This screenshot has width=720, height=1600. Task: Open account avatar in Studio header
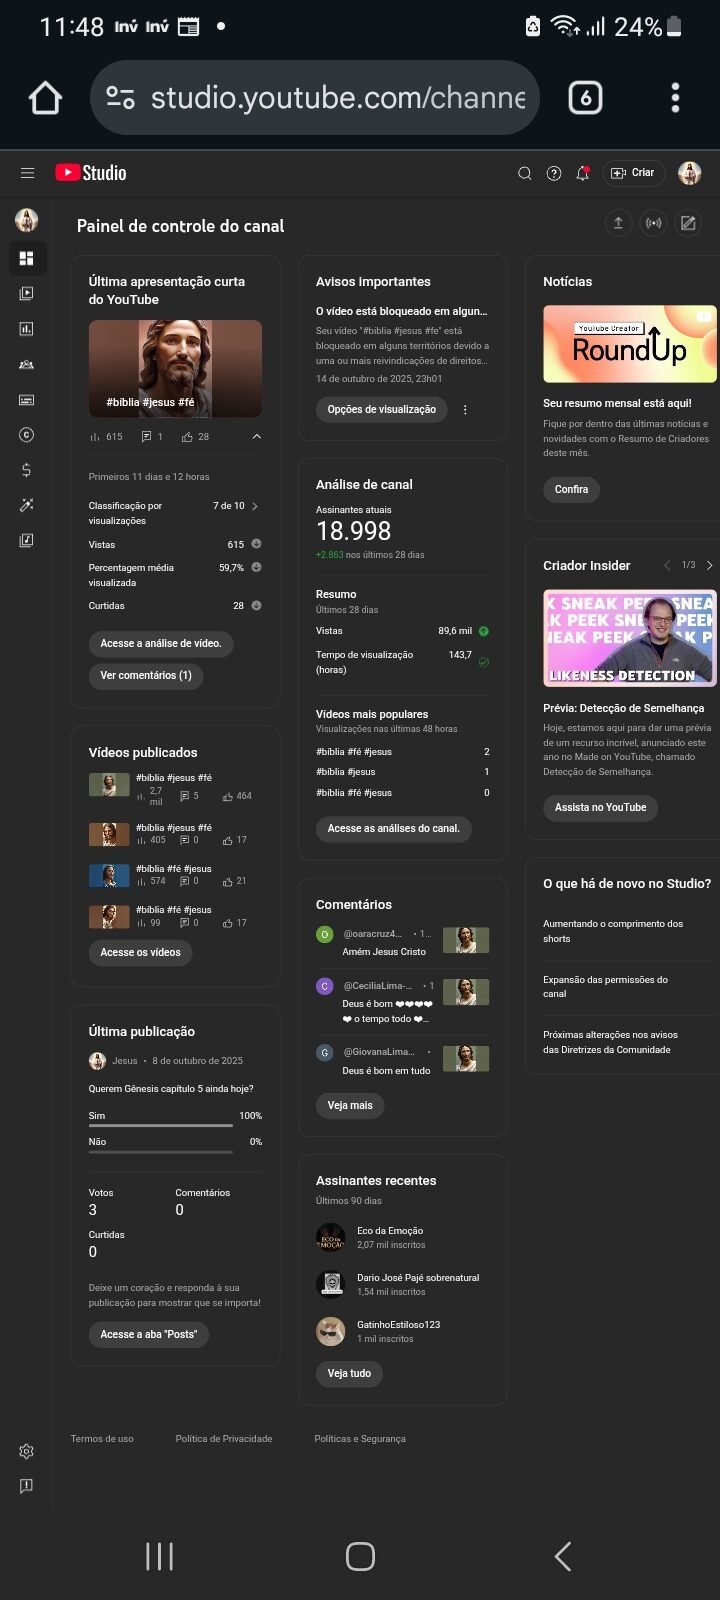(x=689, y=173)
